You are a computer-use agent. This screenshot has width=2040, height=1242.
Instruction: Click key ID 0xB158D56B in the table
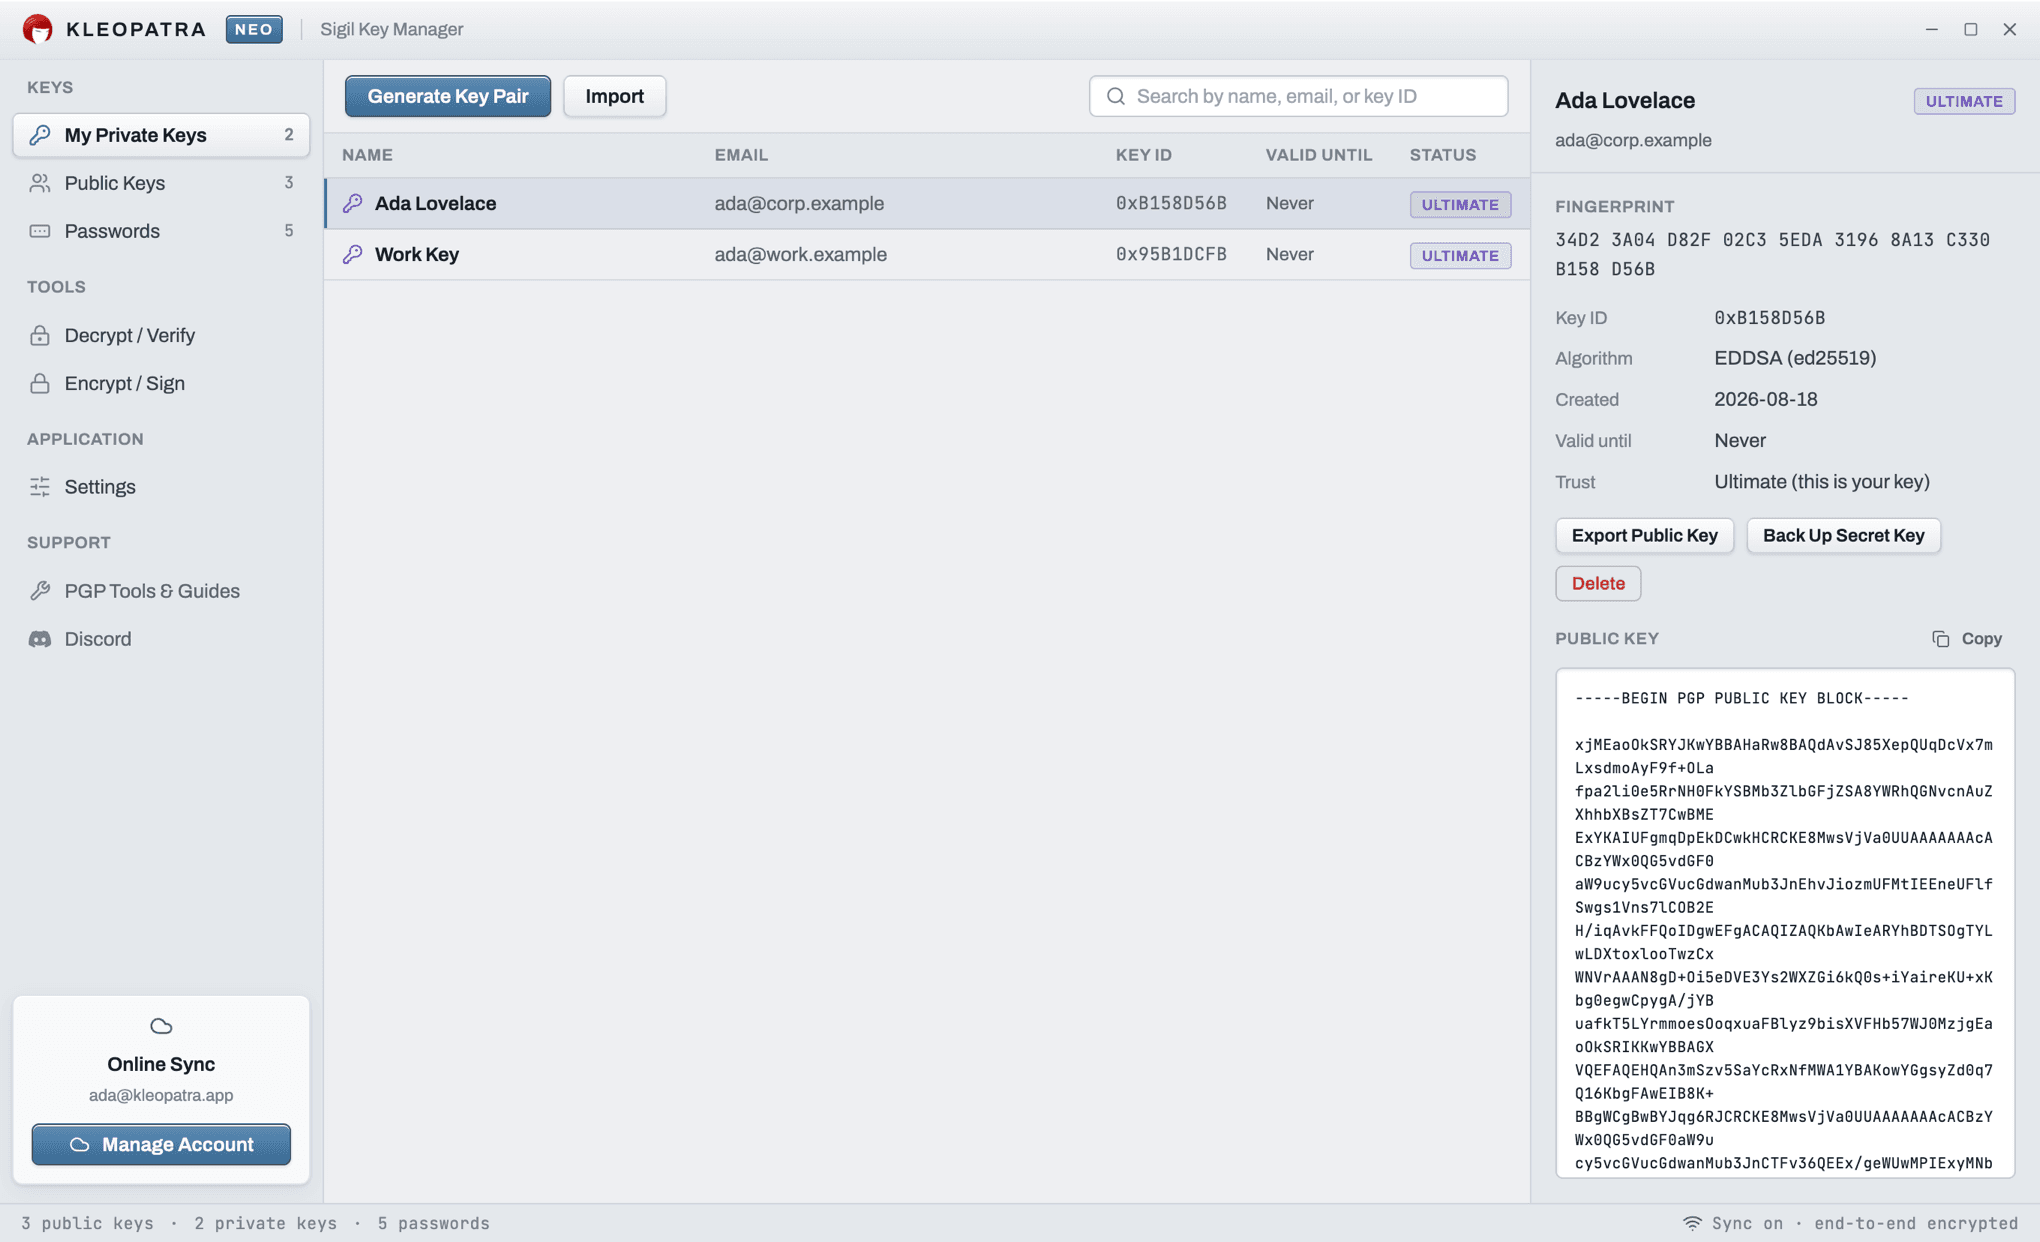(x=1171, y=203)
